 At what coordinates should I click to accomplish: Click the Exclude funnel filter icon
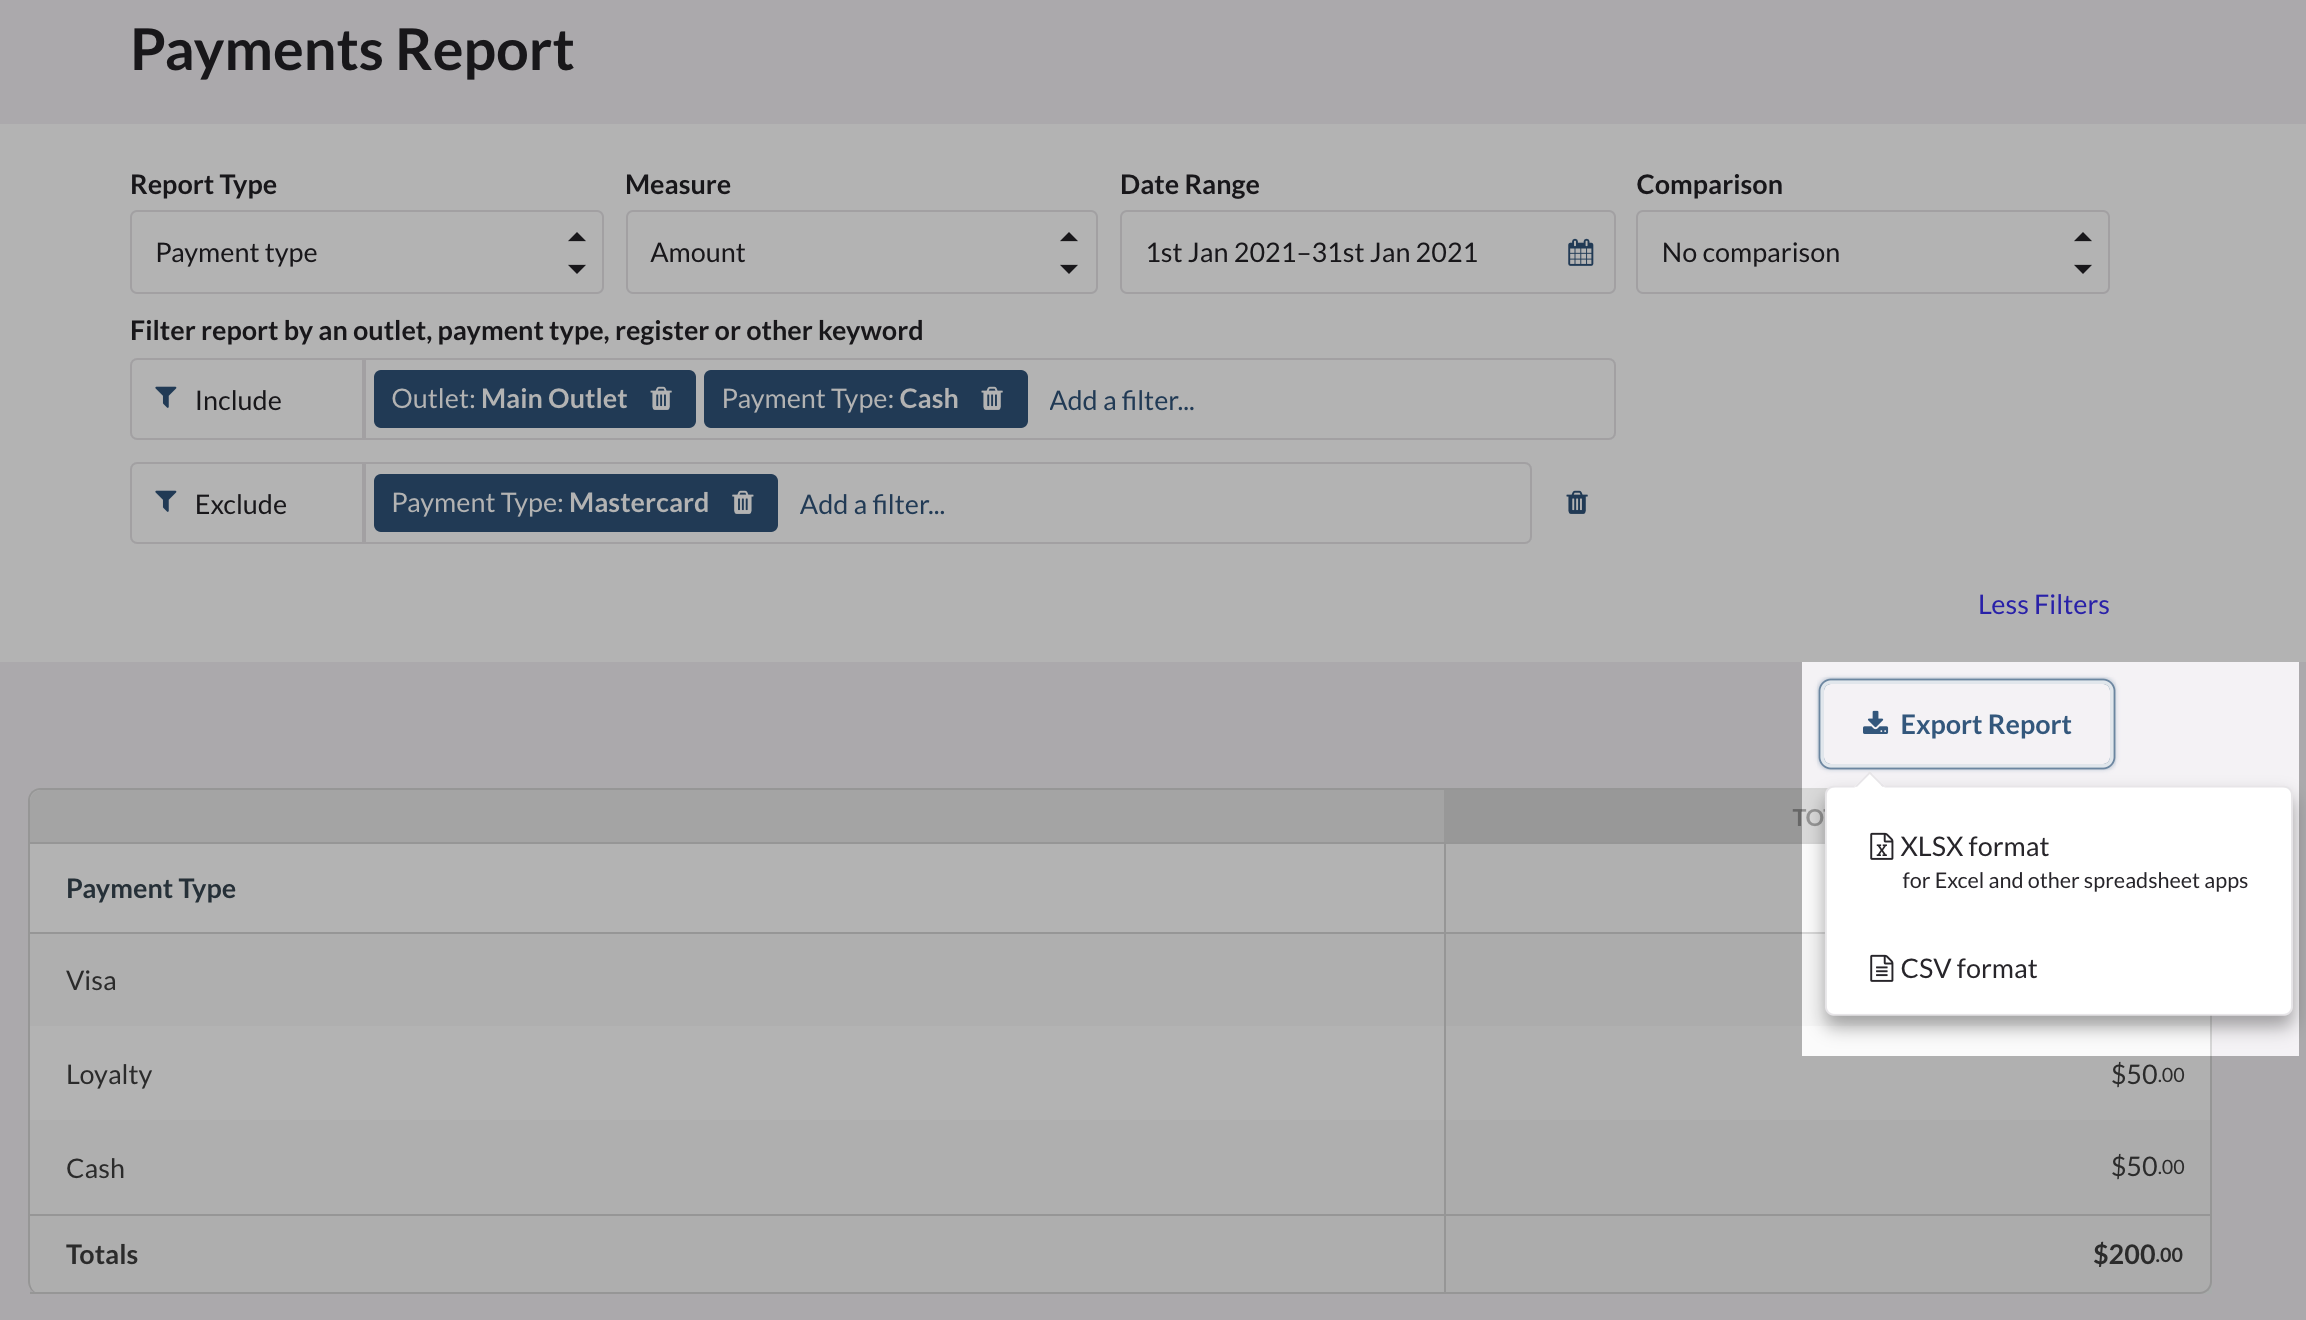(166, 502)
